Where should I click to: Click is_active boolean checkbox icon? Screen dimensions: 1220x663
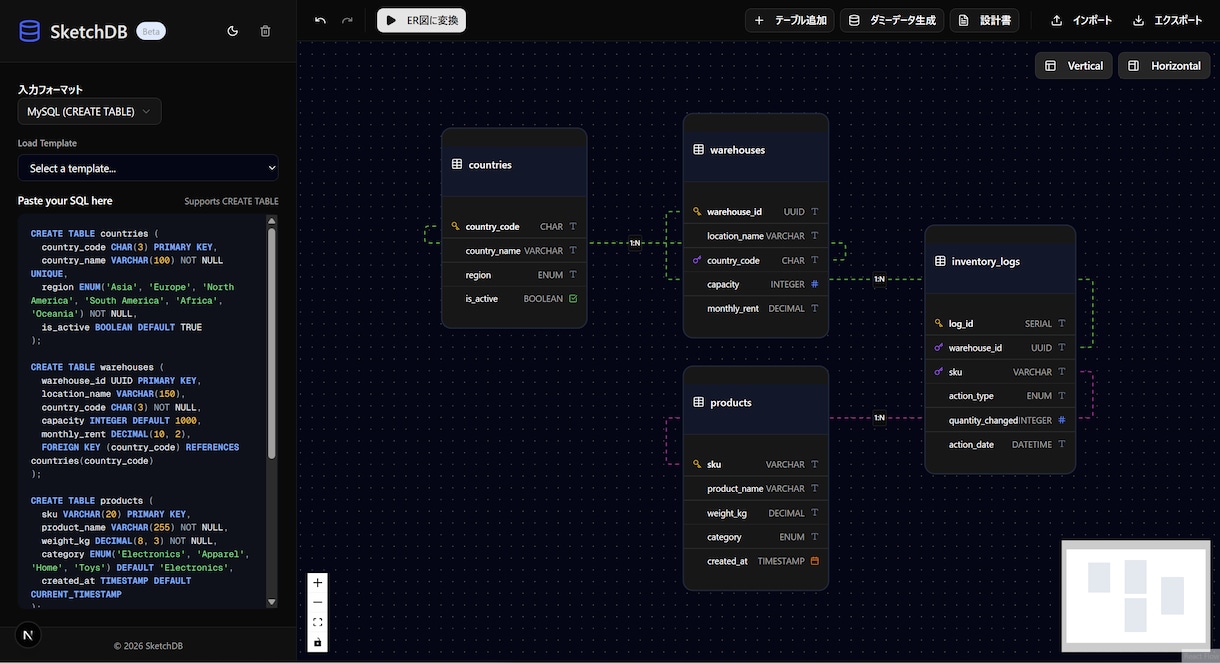point(573,299)
